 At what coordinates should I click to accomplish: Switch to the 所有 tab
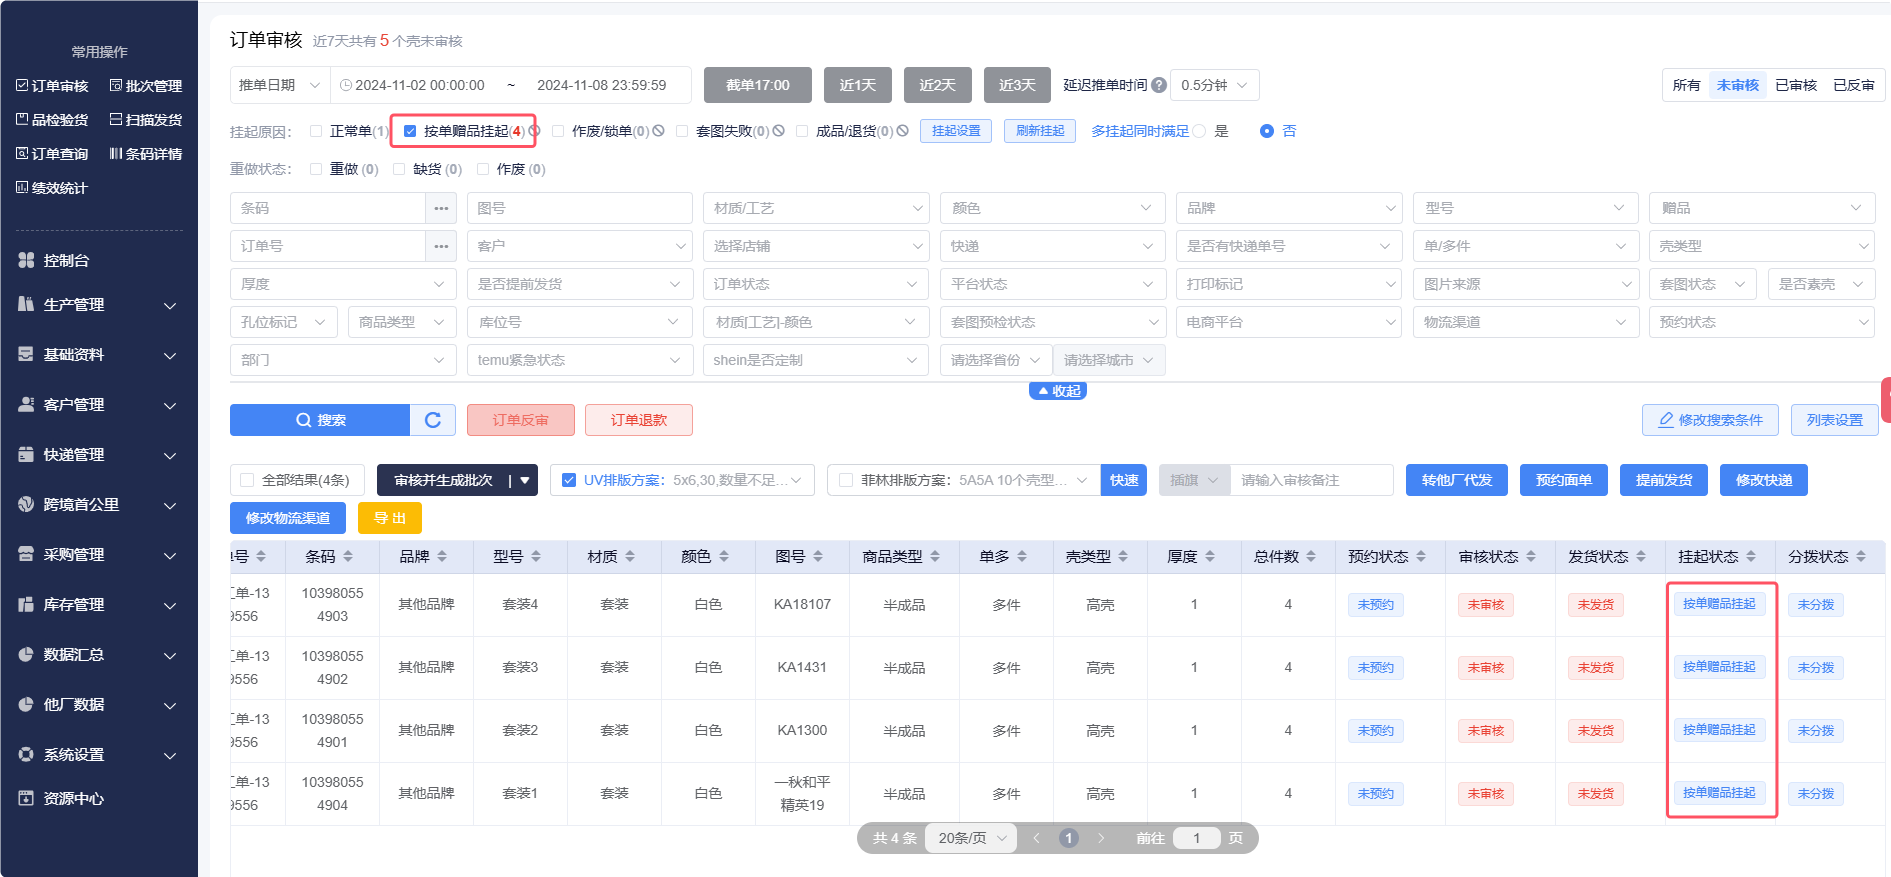coord(1686,85)
